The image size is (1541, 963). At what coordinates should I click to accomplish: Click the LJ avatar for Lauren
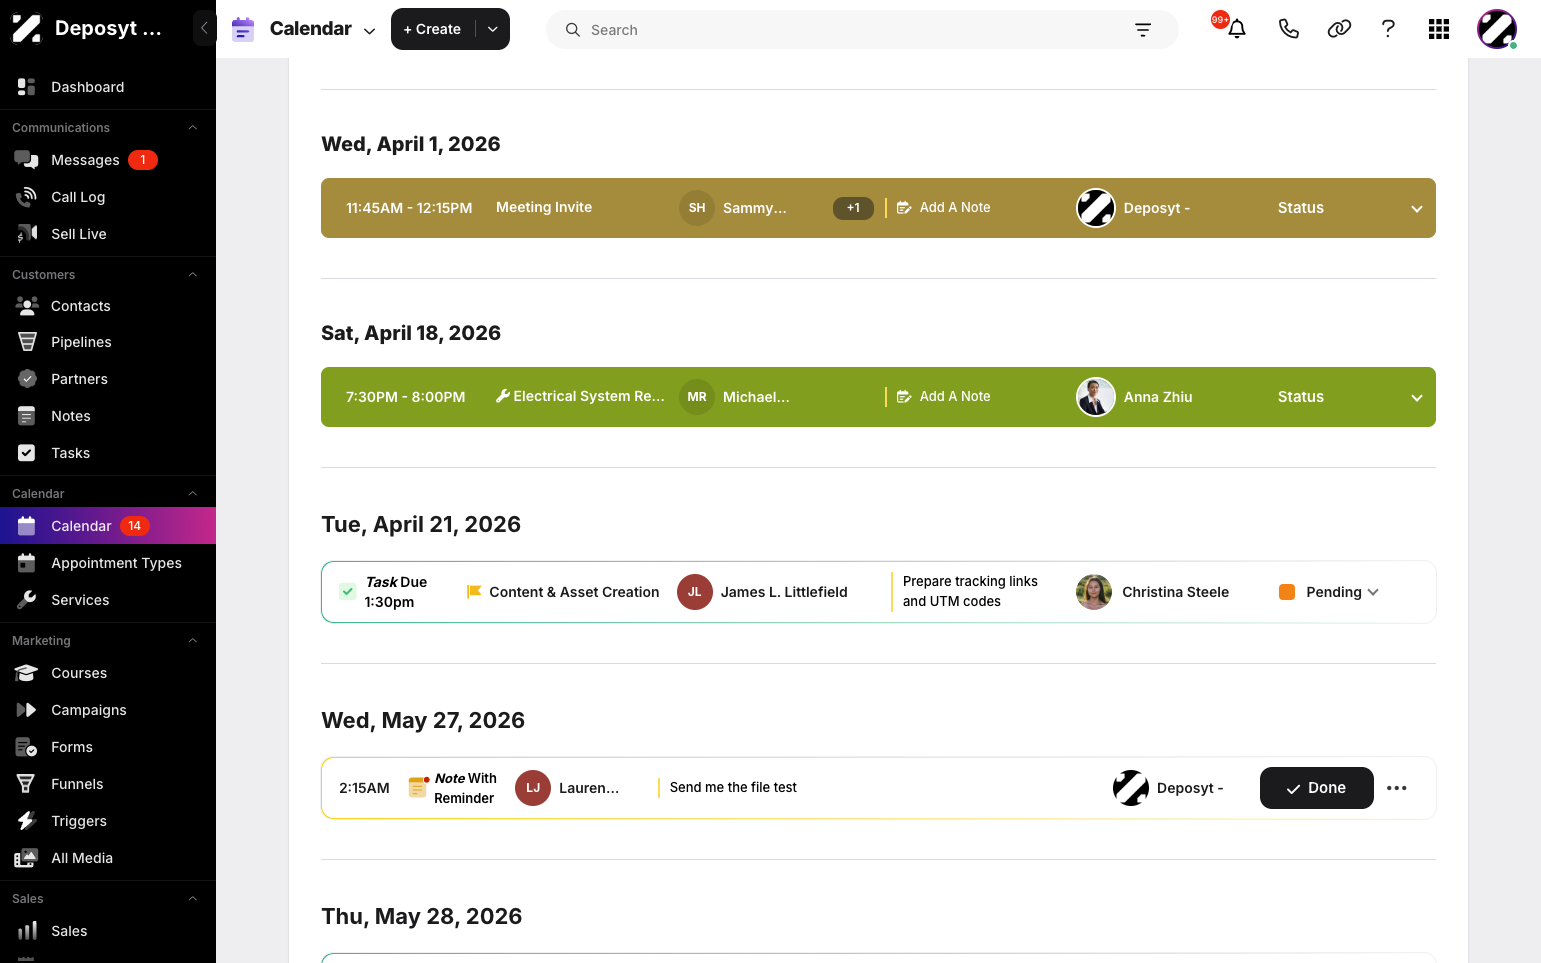coord(533,788)
